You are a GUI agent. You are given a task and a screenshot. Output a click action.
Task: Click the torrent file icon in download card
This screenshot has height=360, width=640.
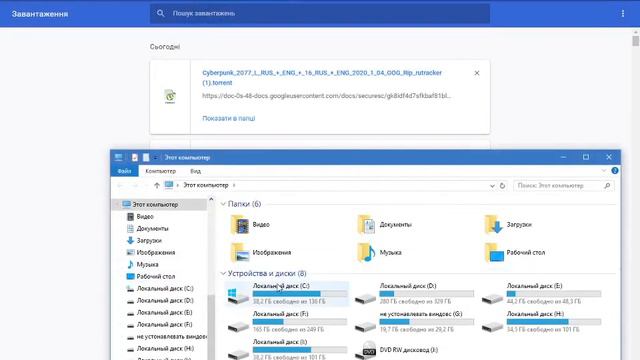pos(170,97)
